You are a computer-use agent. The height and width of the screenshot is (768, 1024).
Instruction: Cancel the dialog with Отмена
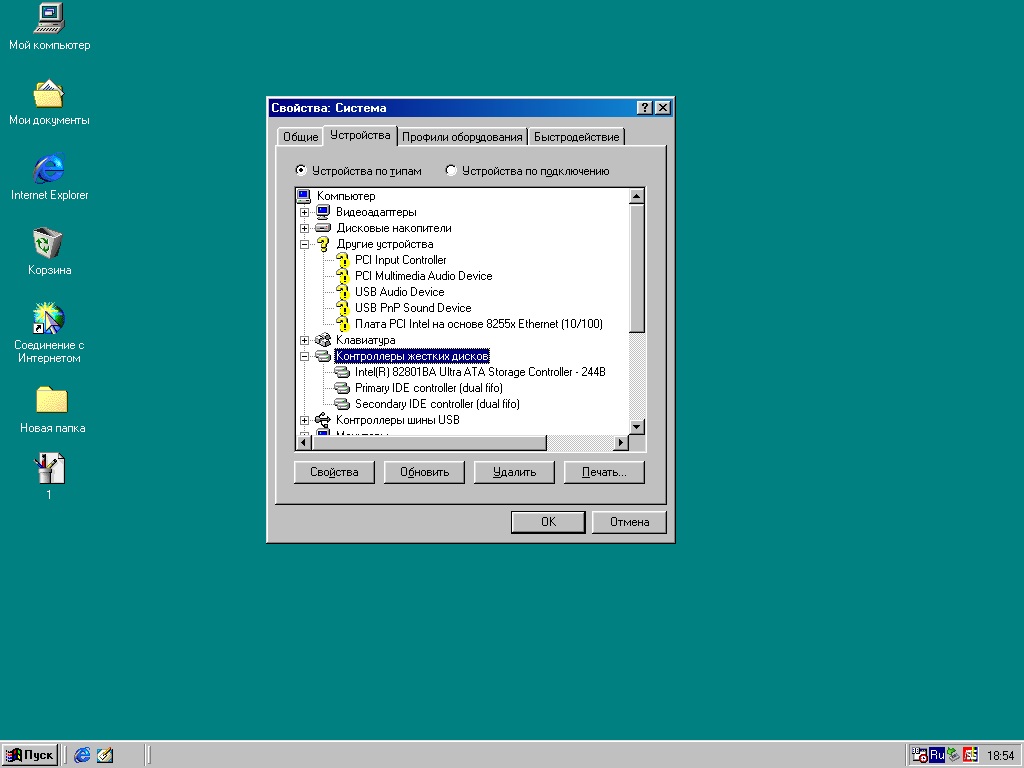(x=630, y=522)
